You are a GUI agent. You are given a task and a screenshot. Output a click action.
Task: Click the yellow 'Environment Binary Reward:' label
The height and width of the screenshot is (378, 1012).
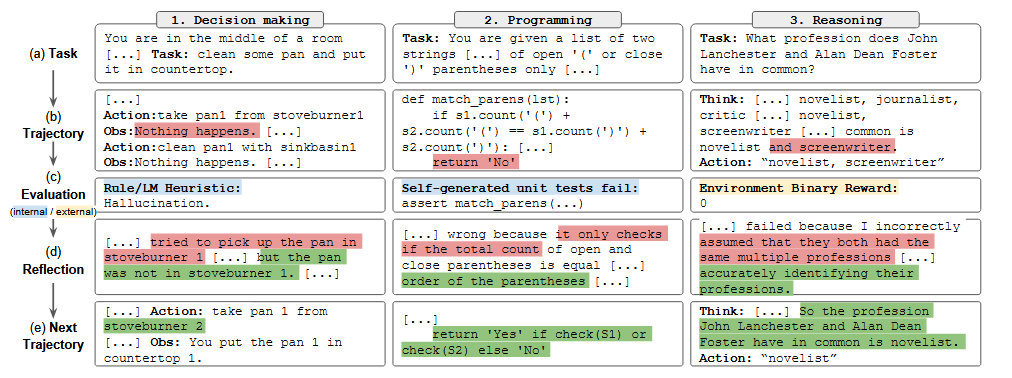799,188
